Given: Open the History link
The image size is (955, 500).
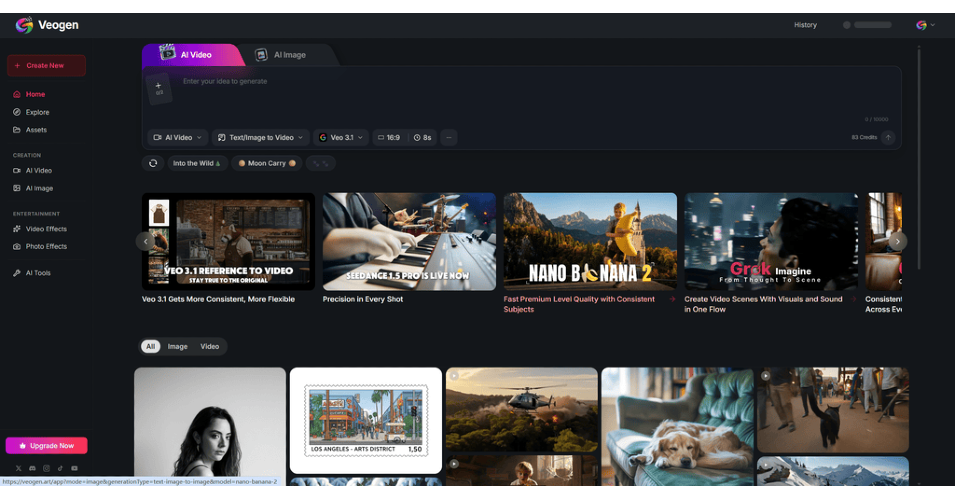Looking at the screenshot, I should (x=805, y=25).
